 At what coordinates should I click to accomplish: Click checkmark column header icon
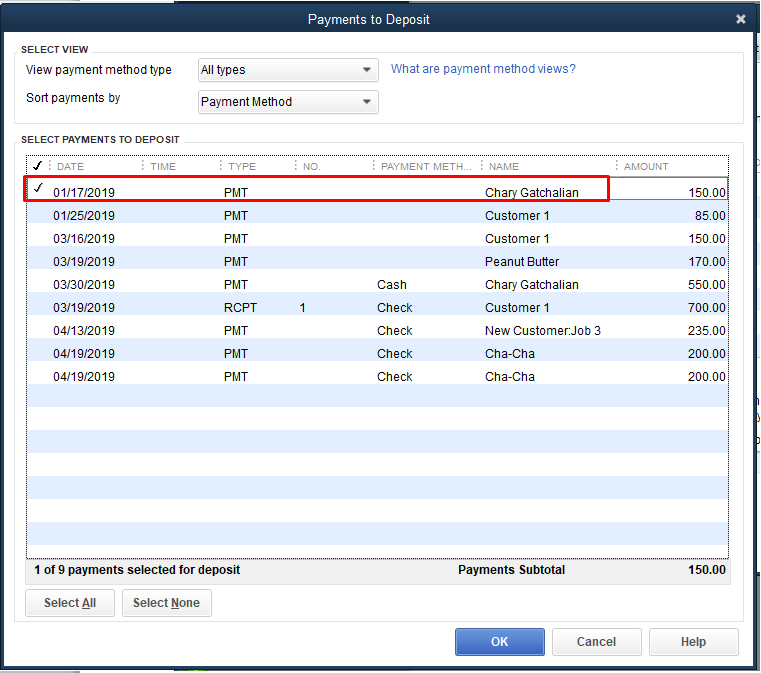37,166
